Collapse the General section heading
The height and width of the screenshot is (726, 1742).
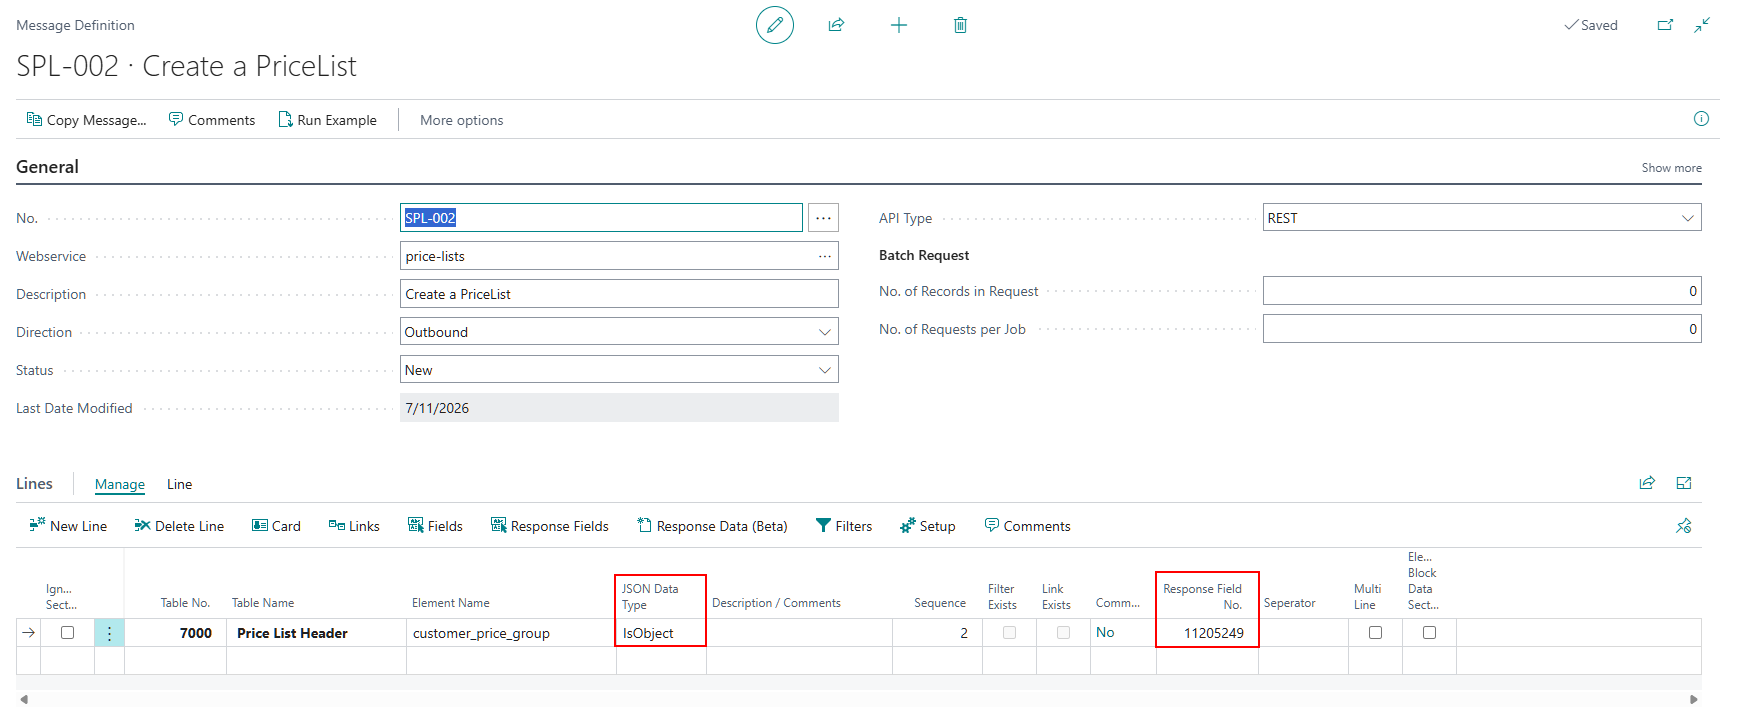tap(47, 167)
